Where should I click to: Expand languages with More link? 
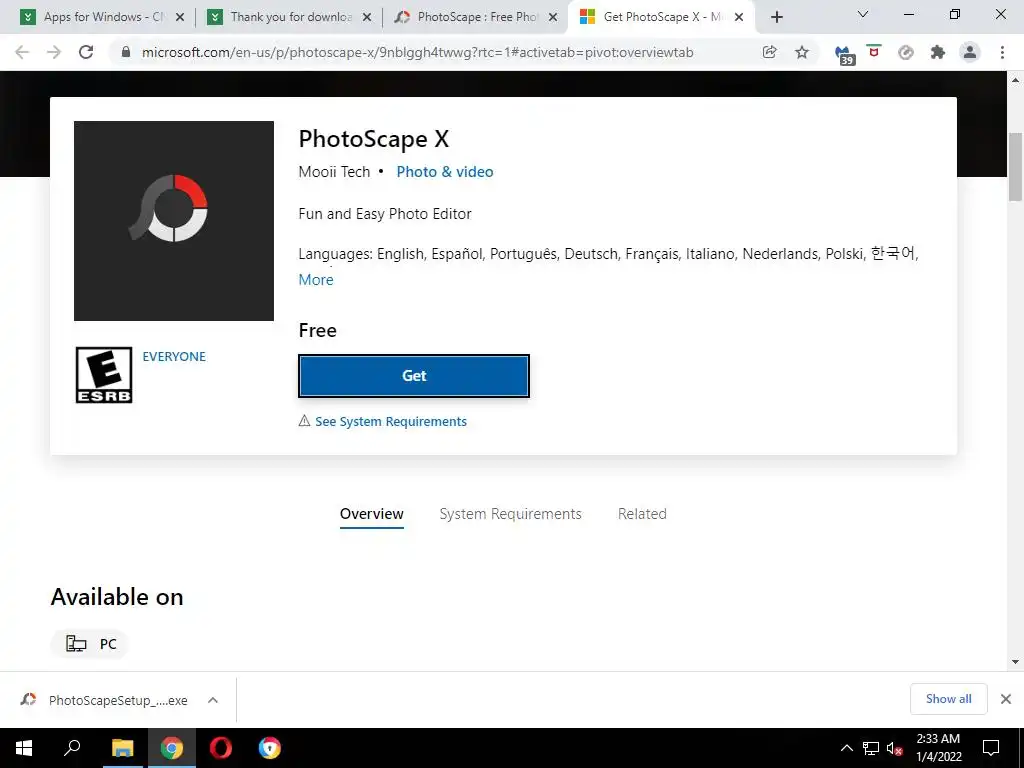(316, 280)
